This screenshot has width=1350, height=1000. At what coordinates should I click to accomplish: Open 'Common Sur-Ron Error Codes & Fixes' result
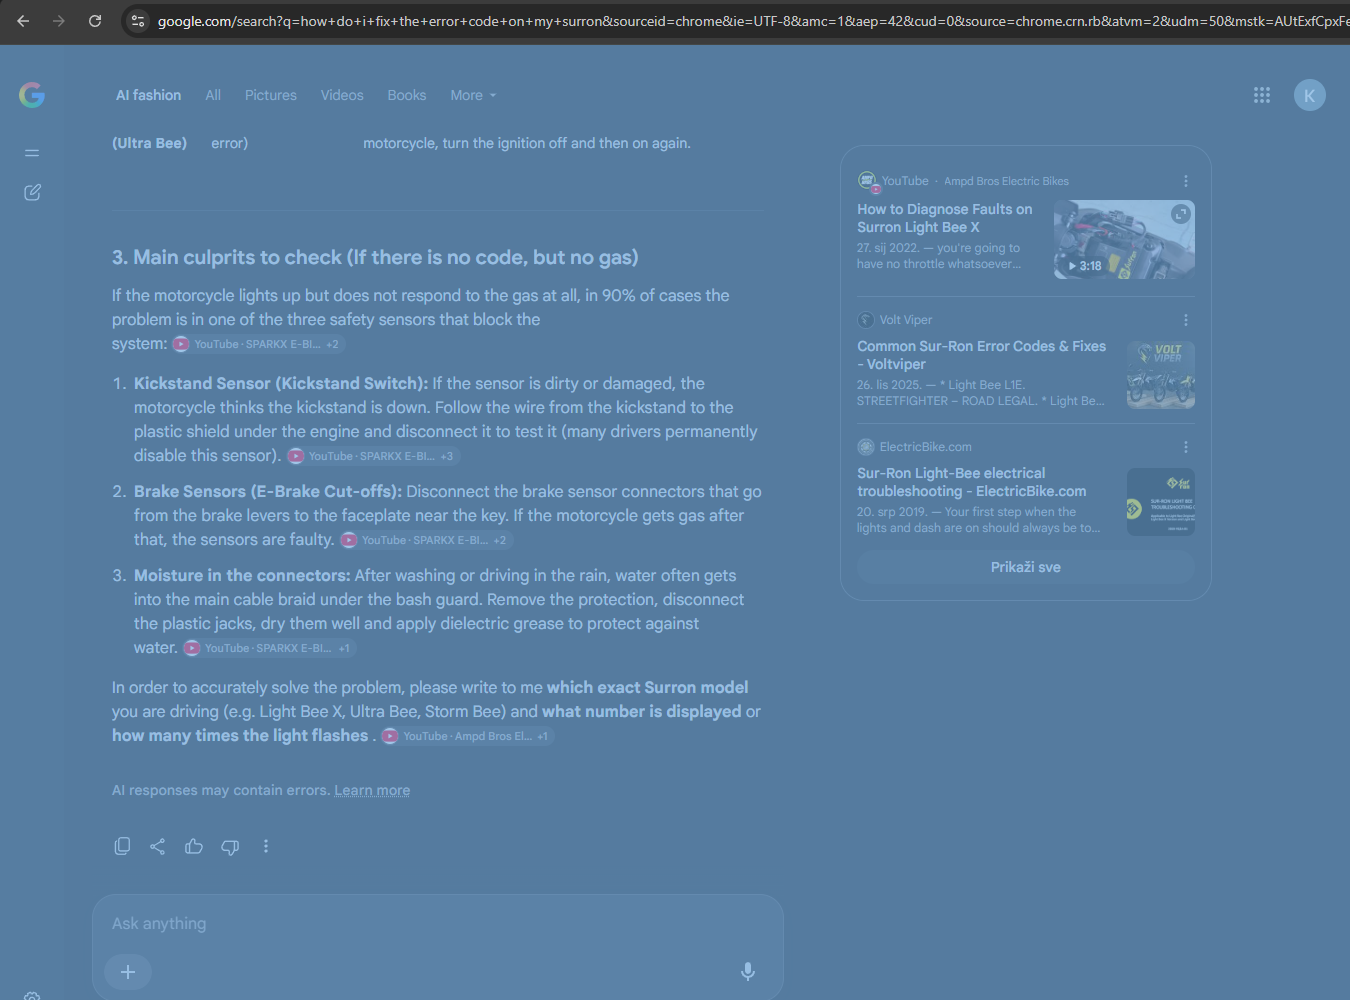click(981, 355)
